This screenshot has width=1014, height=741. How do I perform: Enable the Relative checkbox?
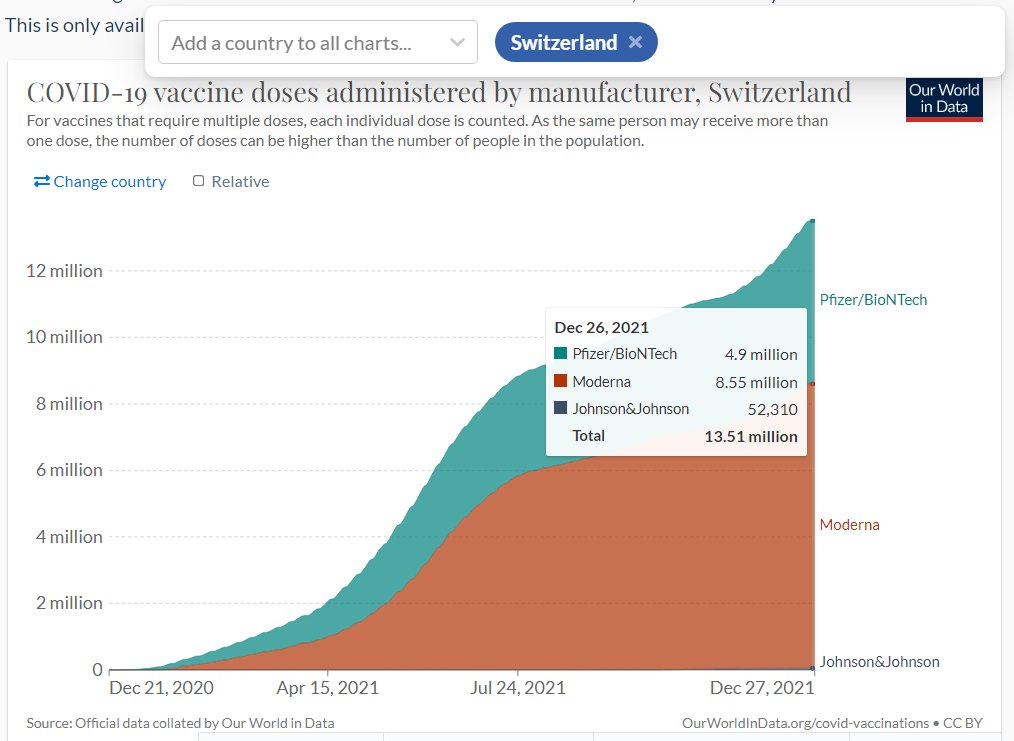pyautogui.click(x=198, y=181)
